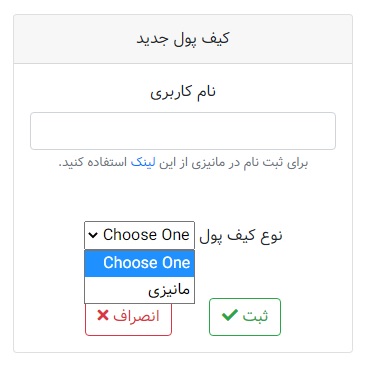Click the red X icon on انصراف
368x366 pixels.
pyautogui.click(x=103, y=315)
